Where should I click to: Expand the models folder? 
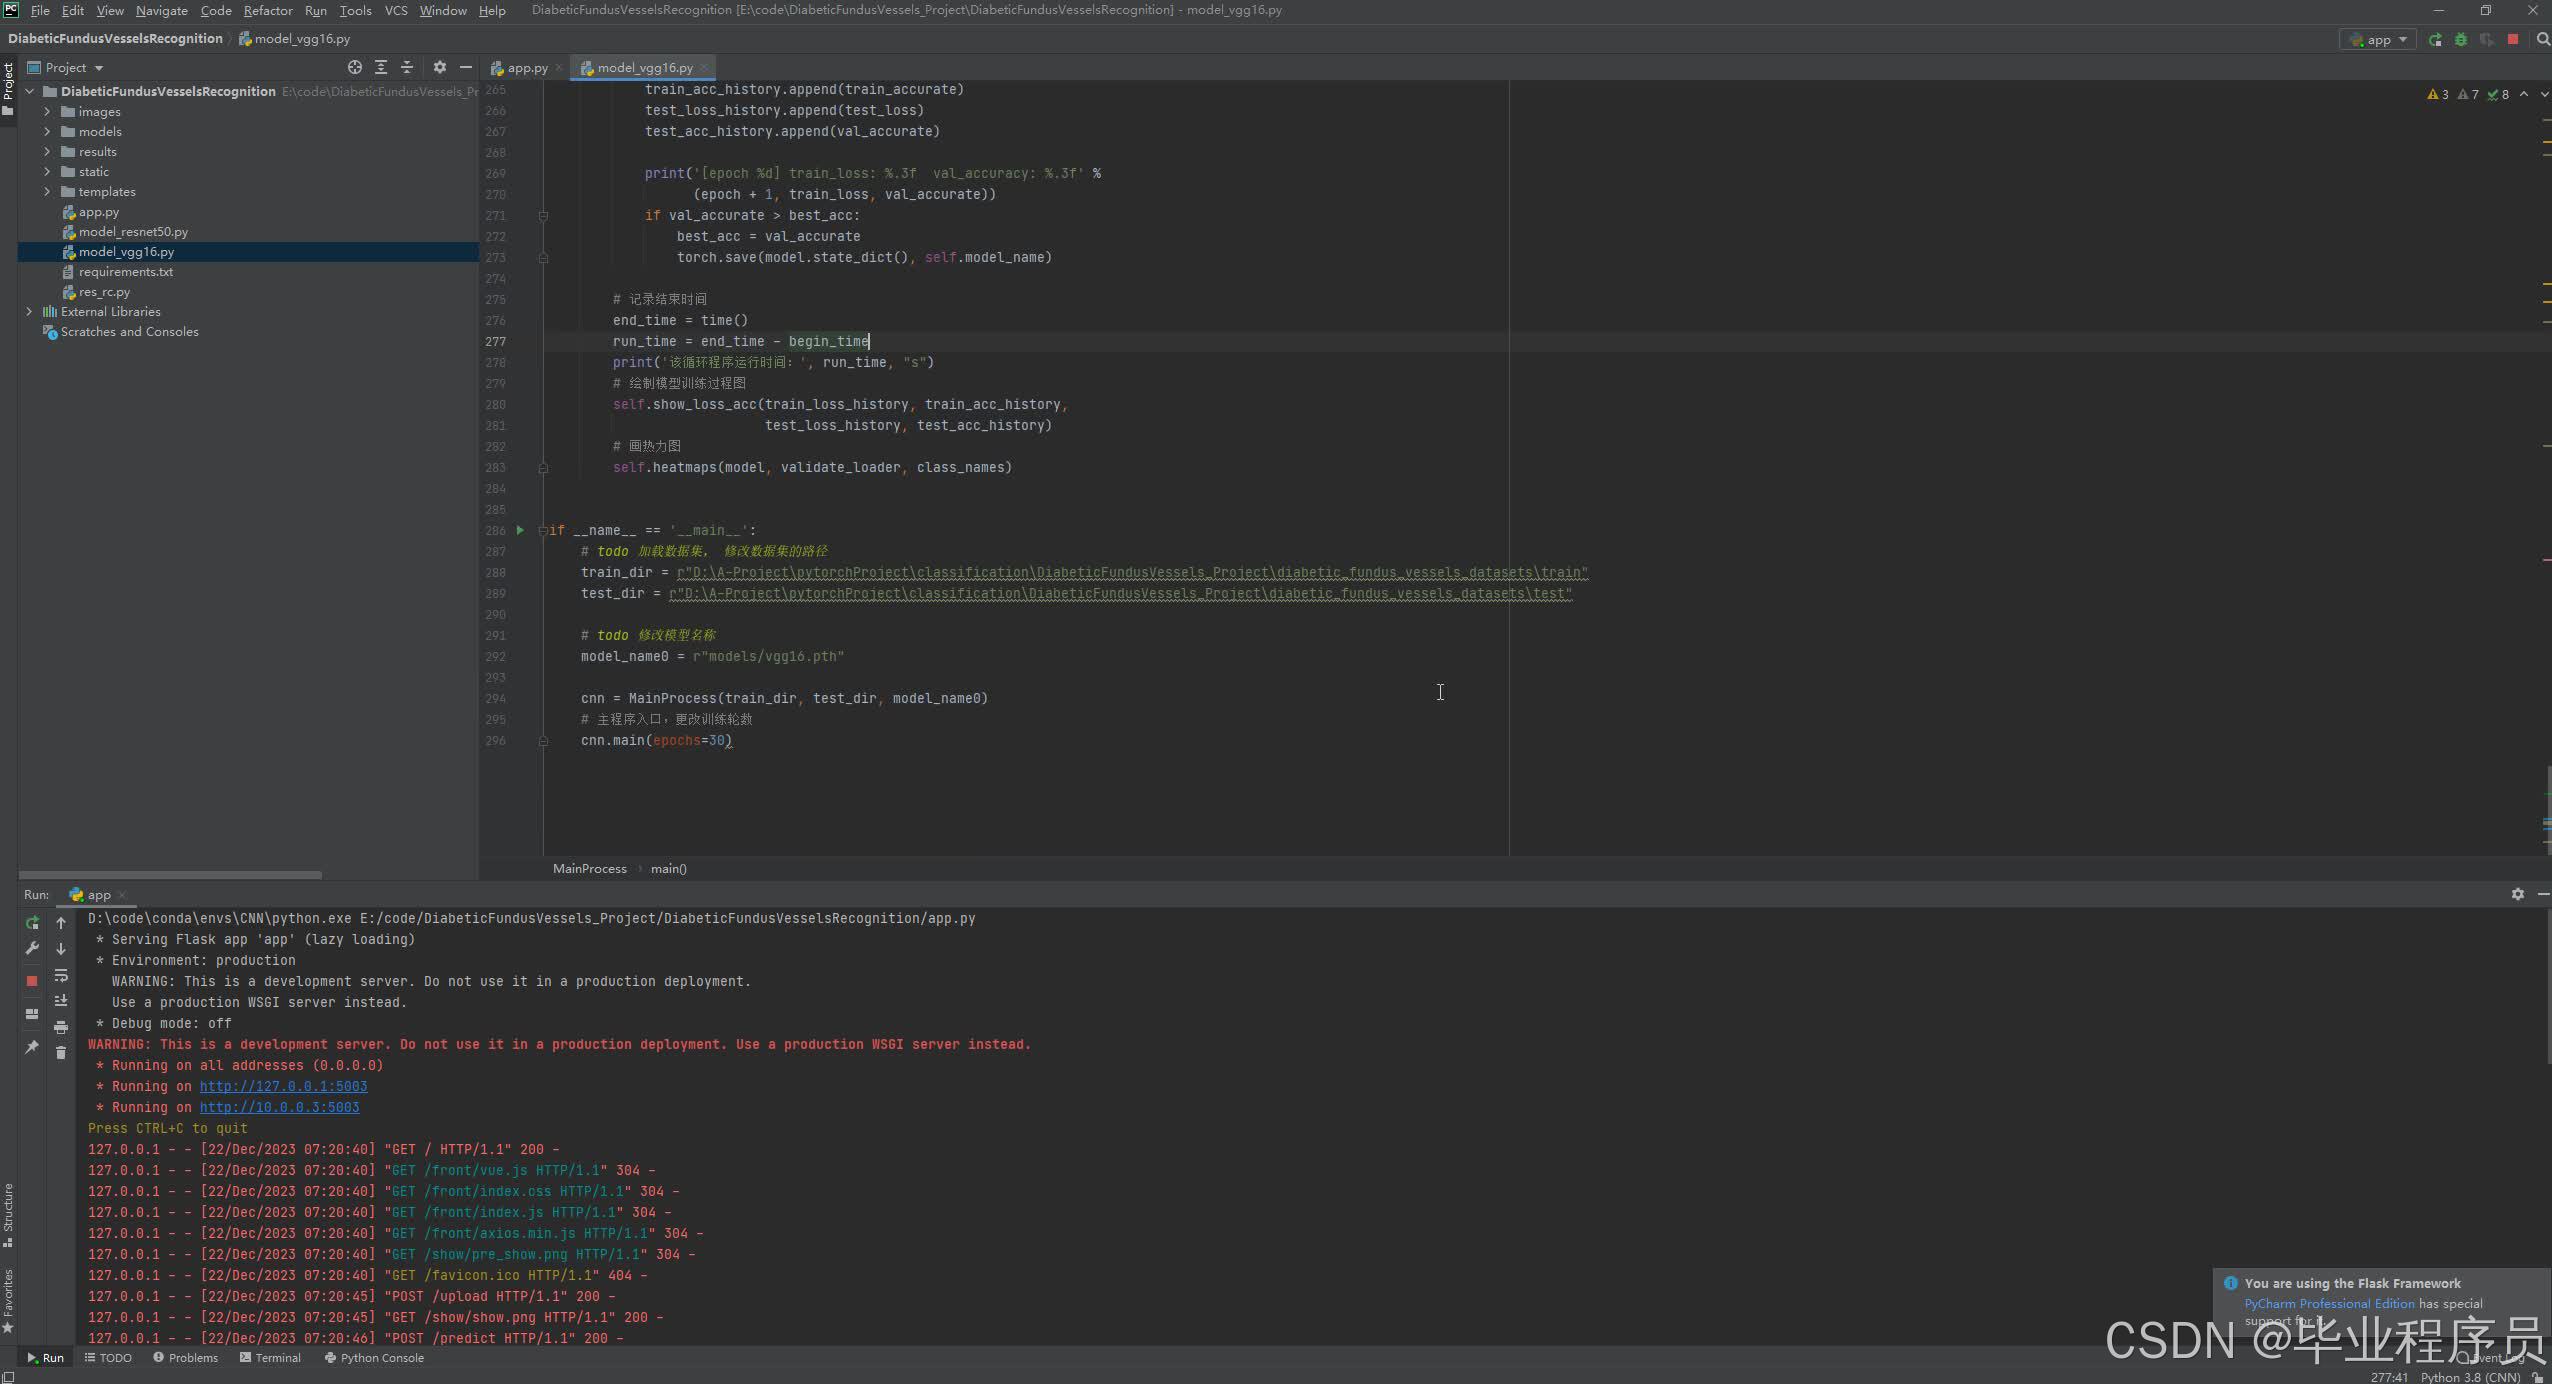tap(47, 132)
